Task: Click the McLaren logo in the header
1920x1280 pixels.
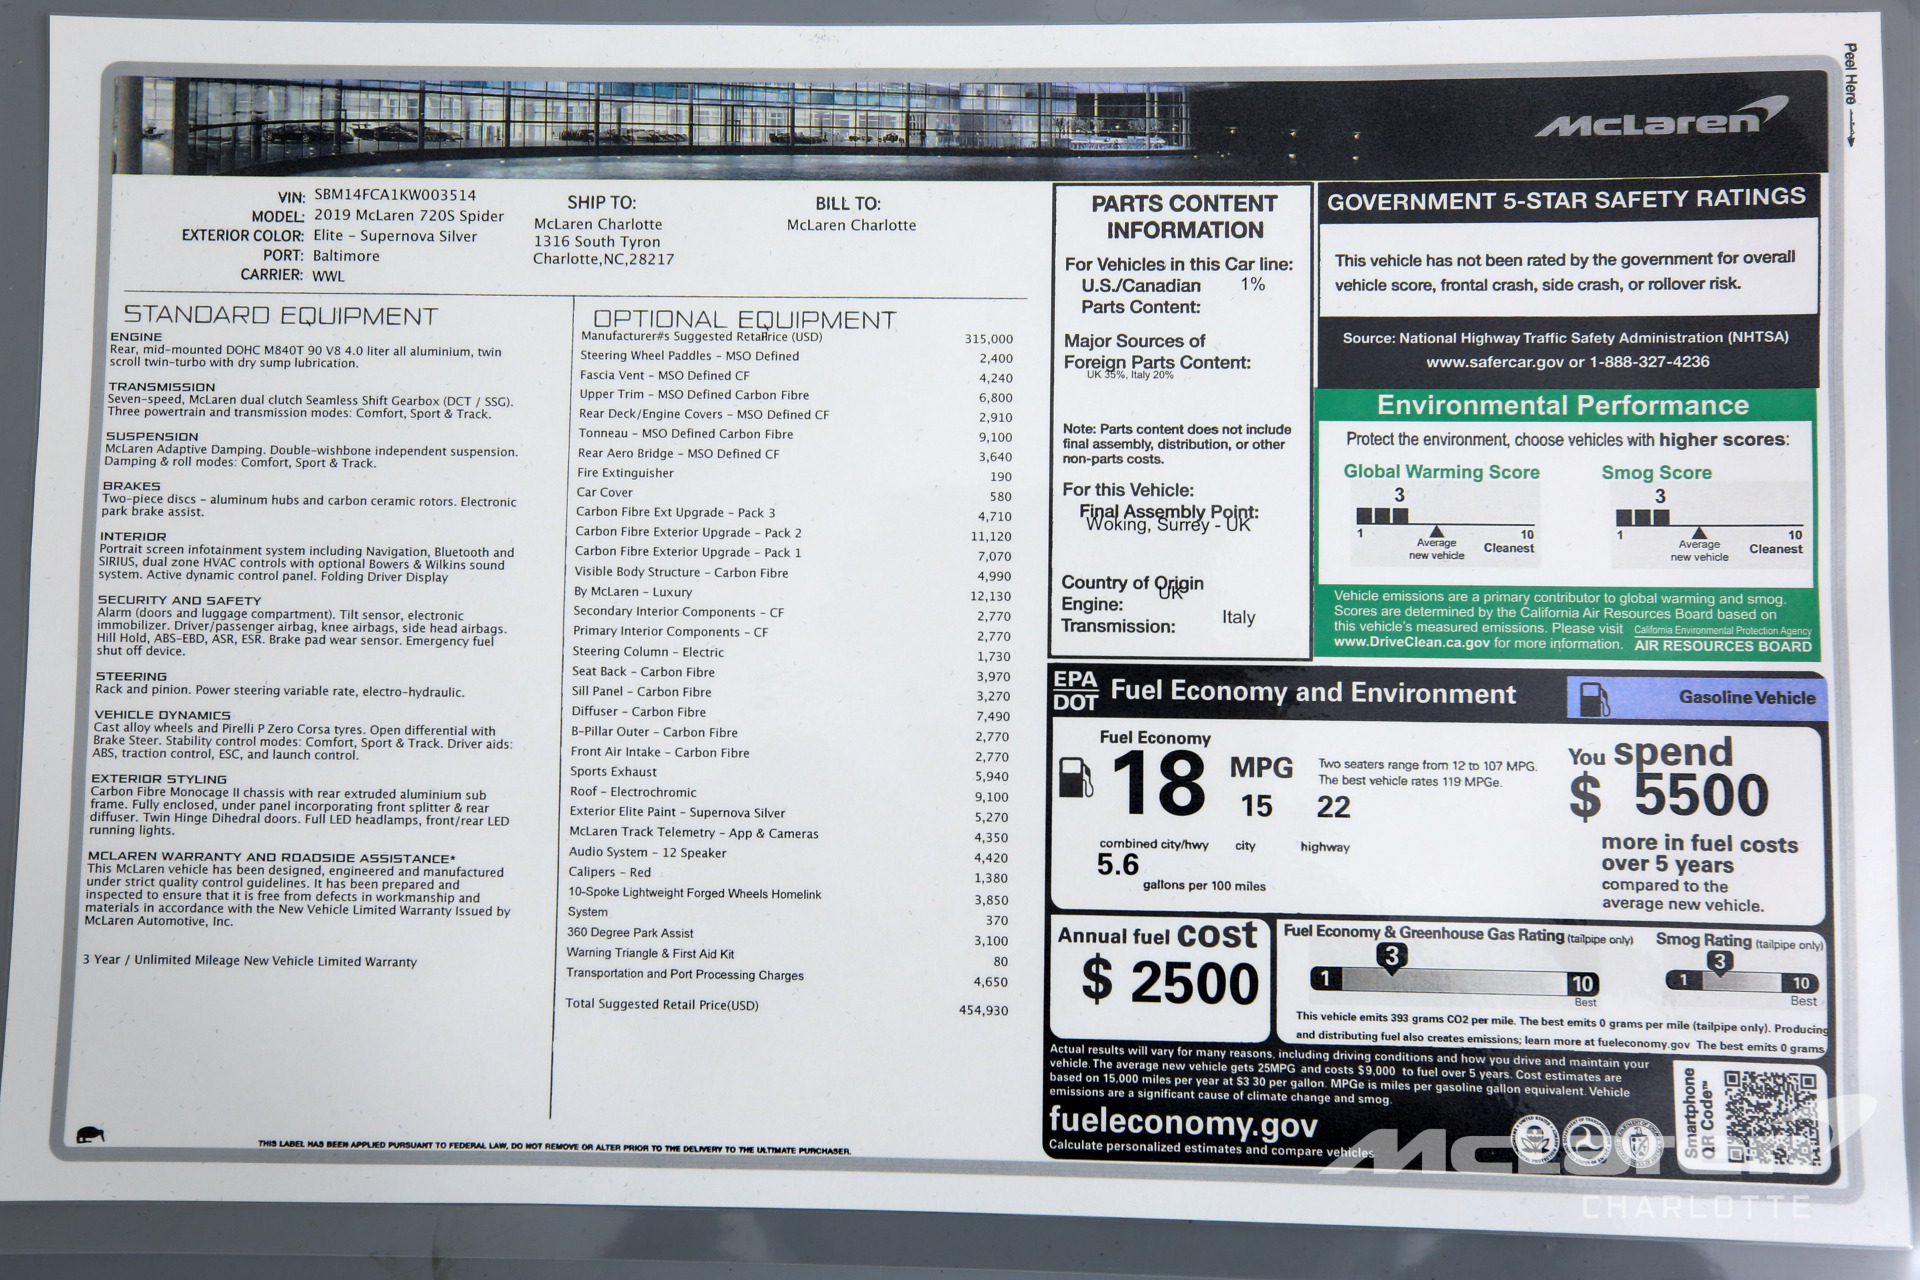Action: (x=1660, y=120)
